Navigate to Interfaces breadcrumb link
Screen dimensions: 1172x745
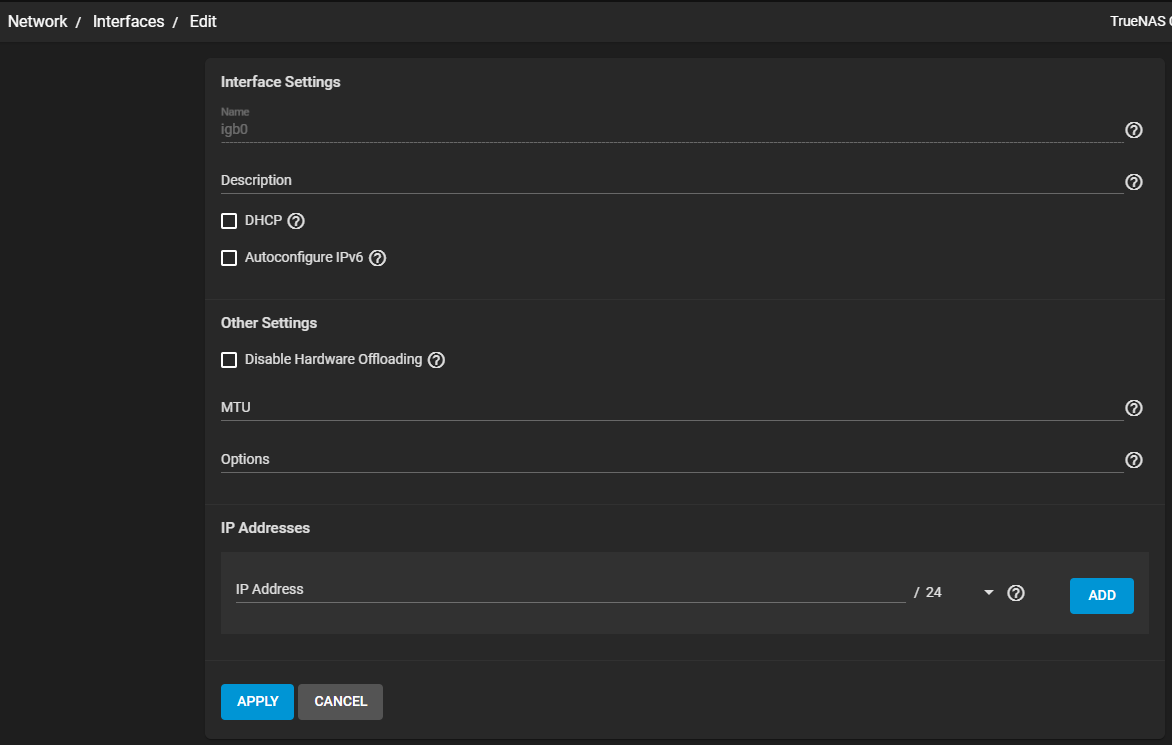[128, 21]
